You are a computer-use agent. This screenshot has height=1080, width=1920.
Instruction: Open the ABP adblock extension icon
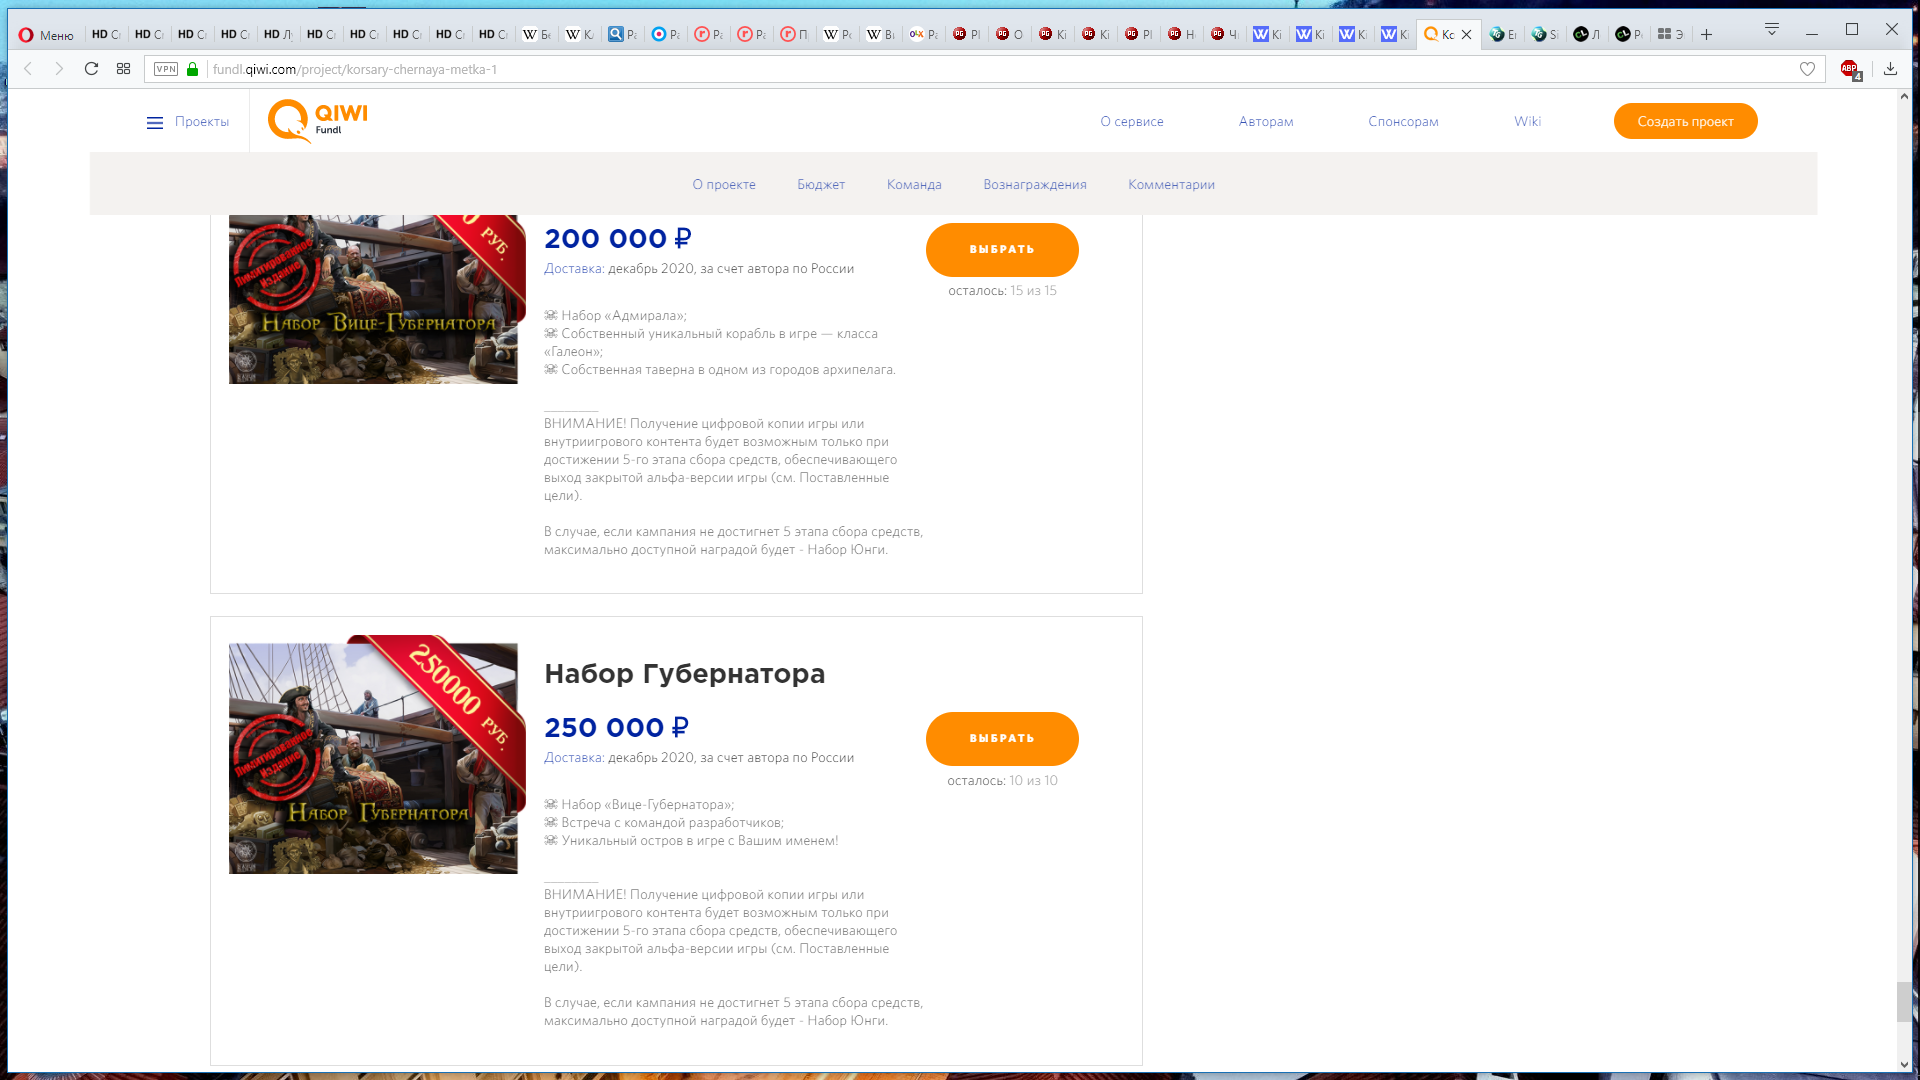click(1850, 70)
